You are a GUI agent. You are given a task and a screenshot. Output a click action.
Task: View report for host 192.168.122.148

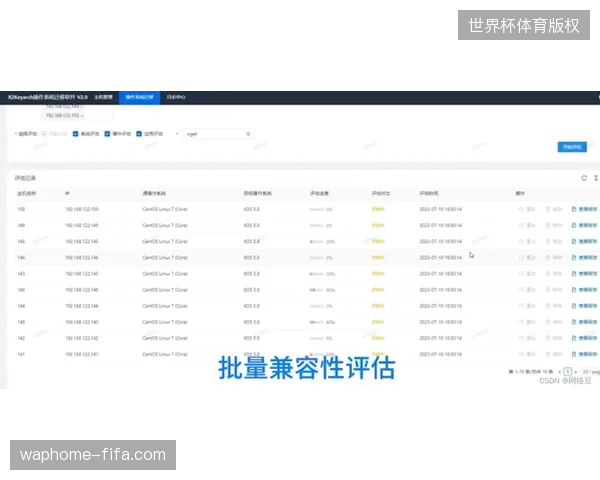click(x=584, y=290)
